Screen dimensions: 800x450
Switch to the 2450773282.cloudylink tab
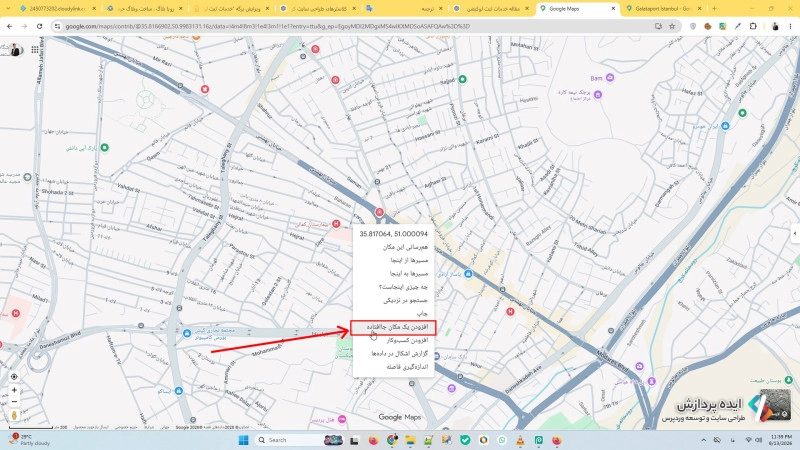point(57,9)
